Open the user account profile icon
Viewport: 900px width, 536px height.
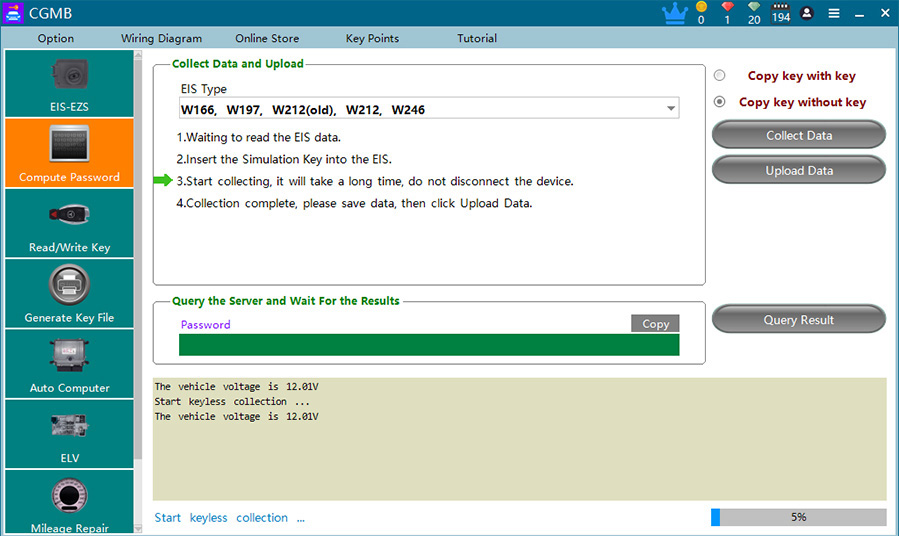(807, 13)
